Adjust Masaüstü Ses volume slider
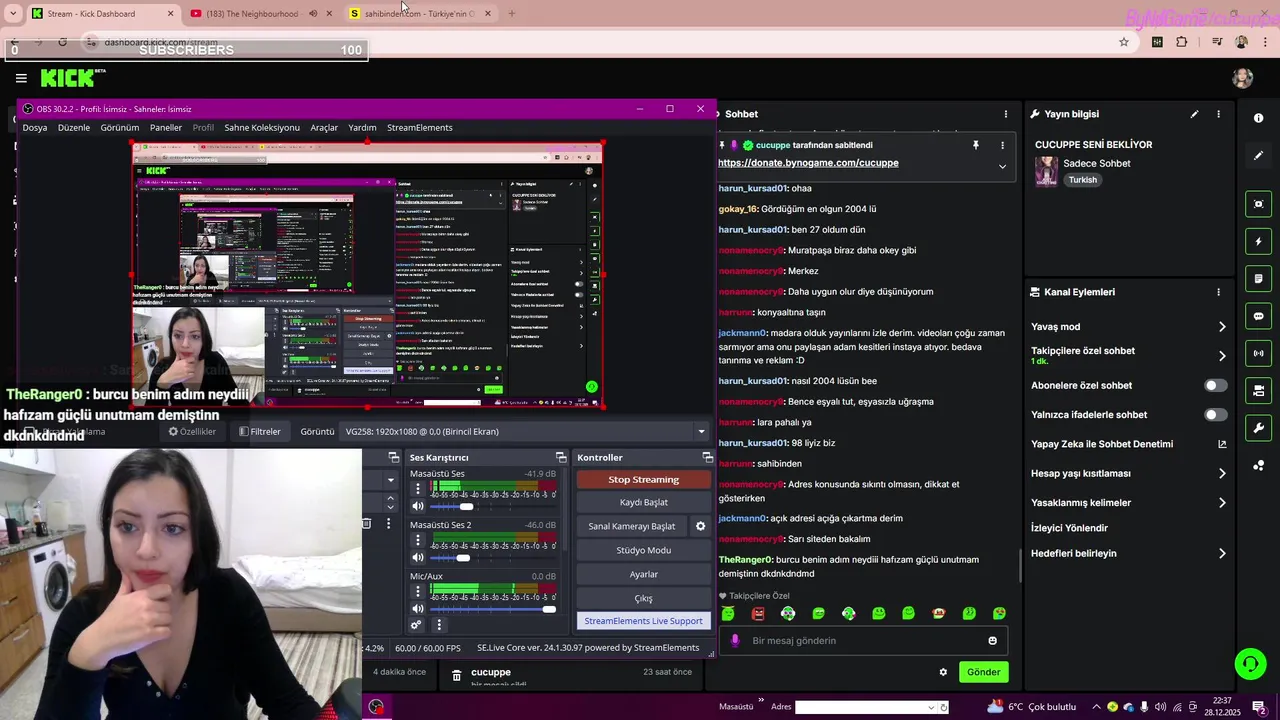The width and height of the screenshot is (1280, 720). 493,506
